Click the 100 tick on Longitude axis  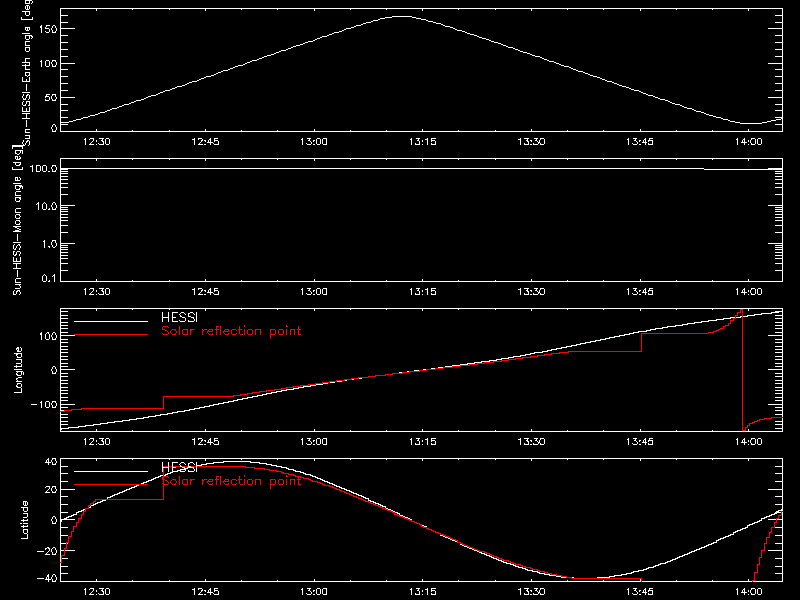[x=48, y=336]
